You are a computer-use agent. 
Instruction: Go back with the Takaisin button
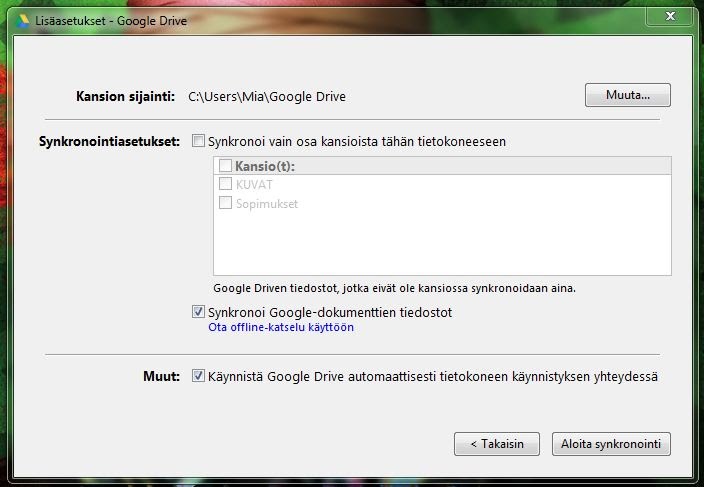point(497,444)
